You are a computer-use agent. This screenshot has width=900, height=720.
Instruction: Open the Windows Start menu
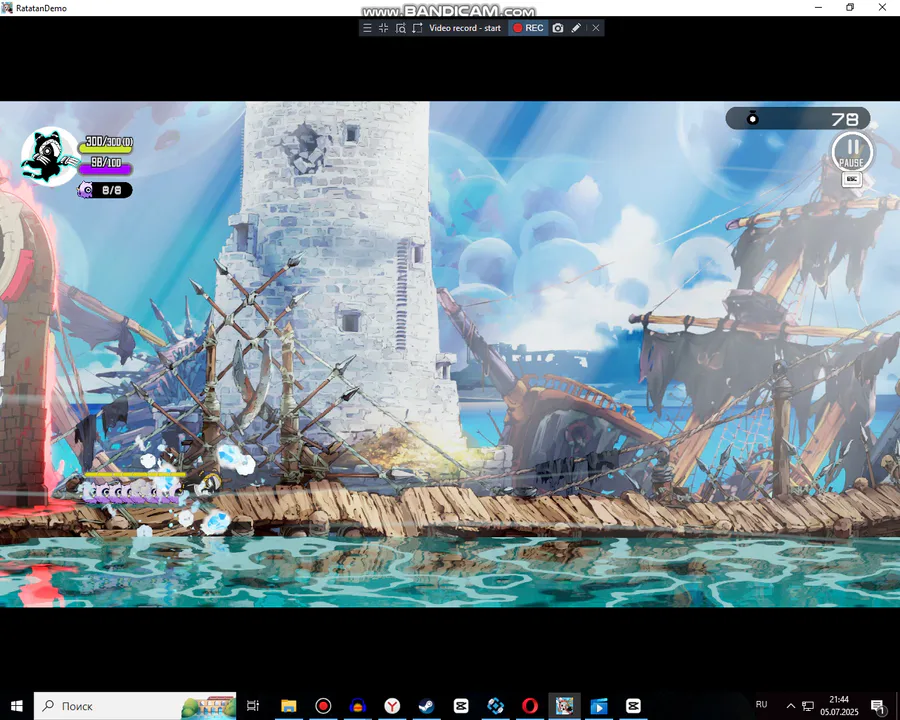17,706
